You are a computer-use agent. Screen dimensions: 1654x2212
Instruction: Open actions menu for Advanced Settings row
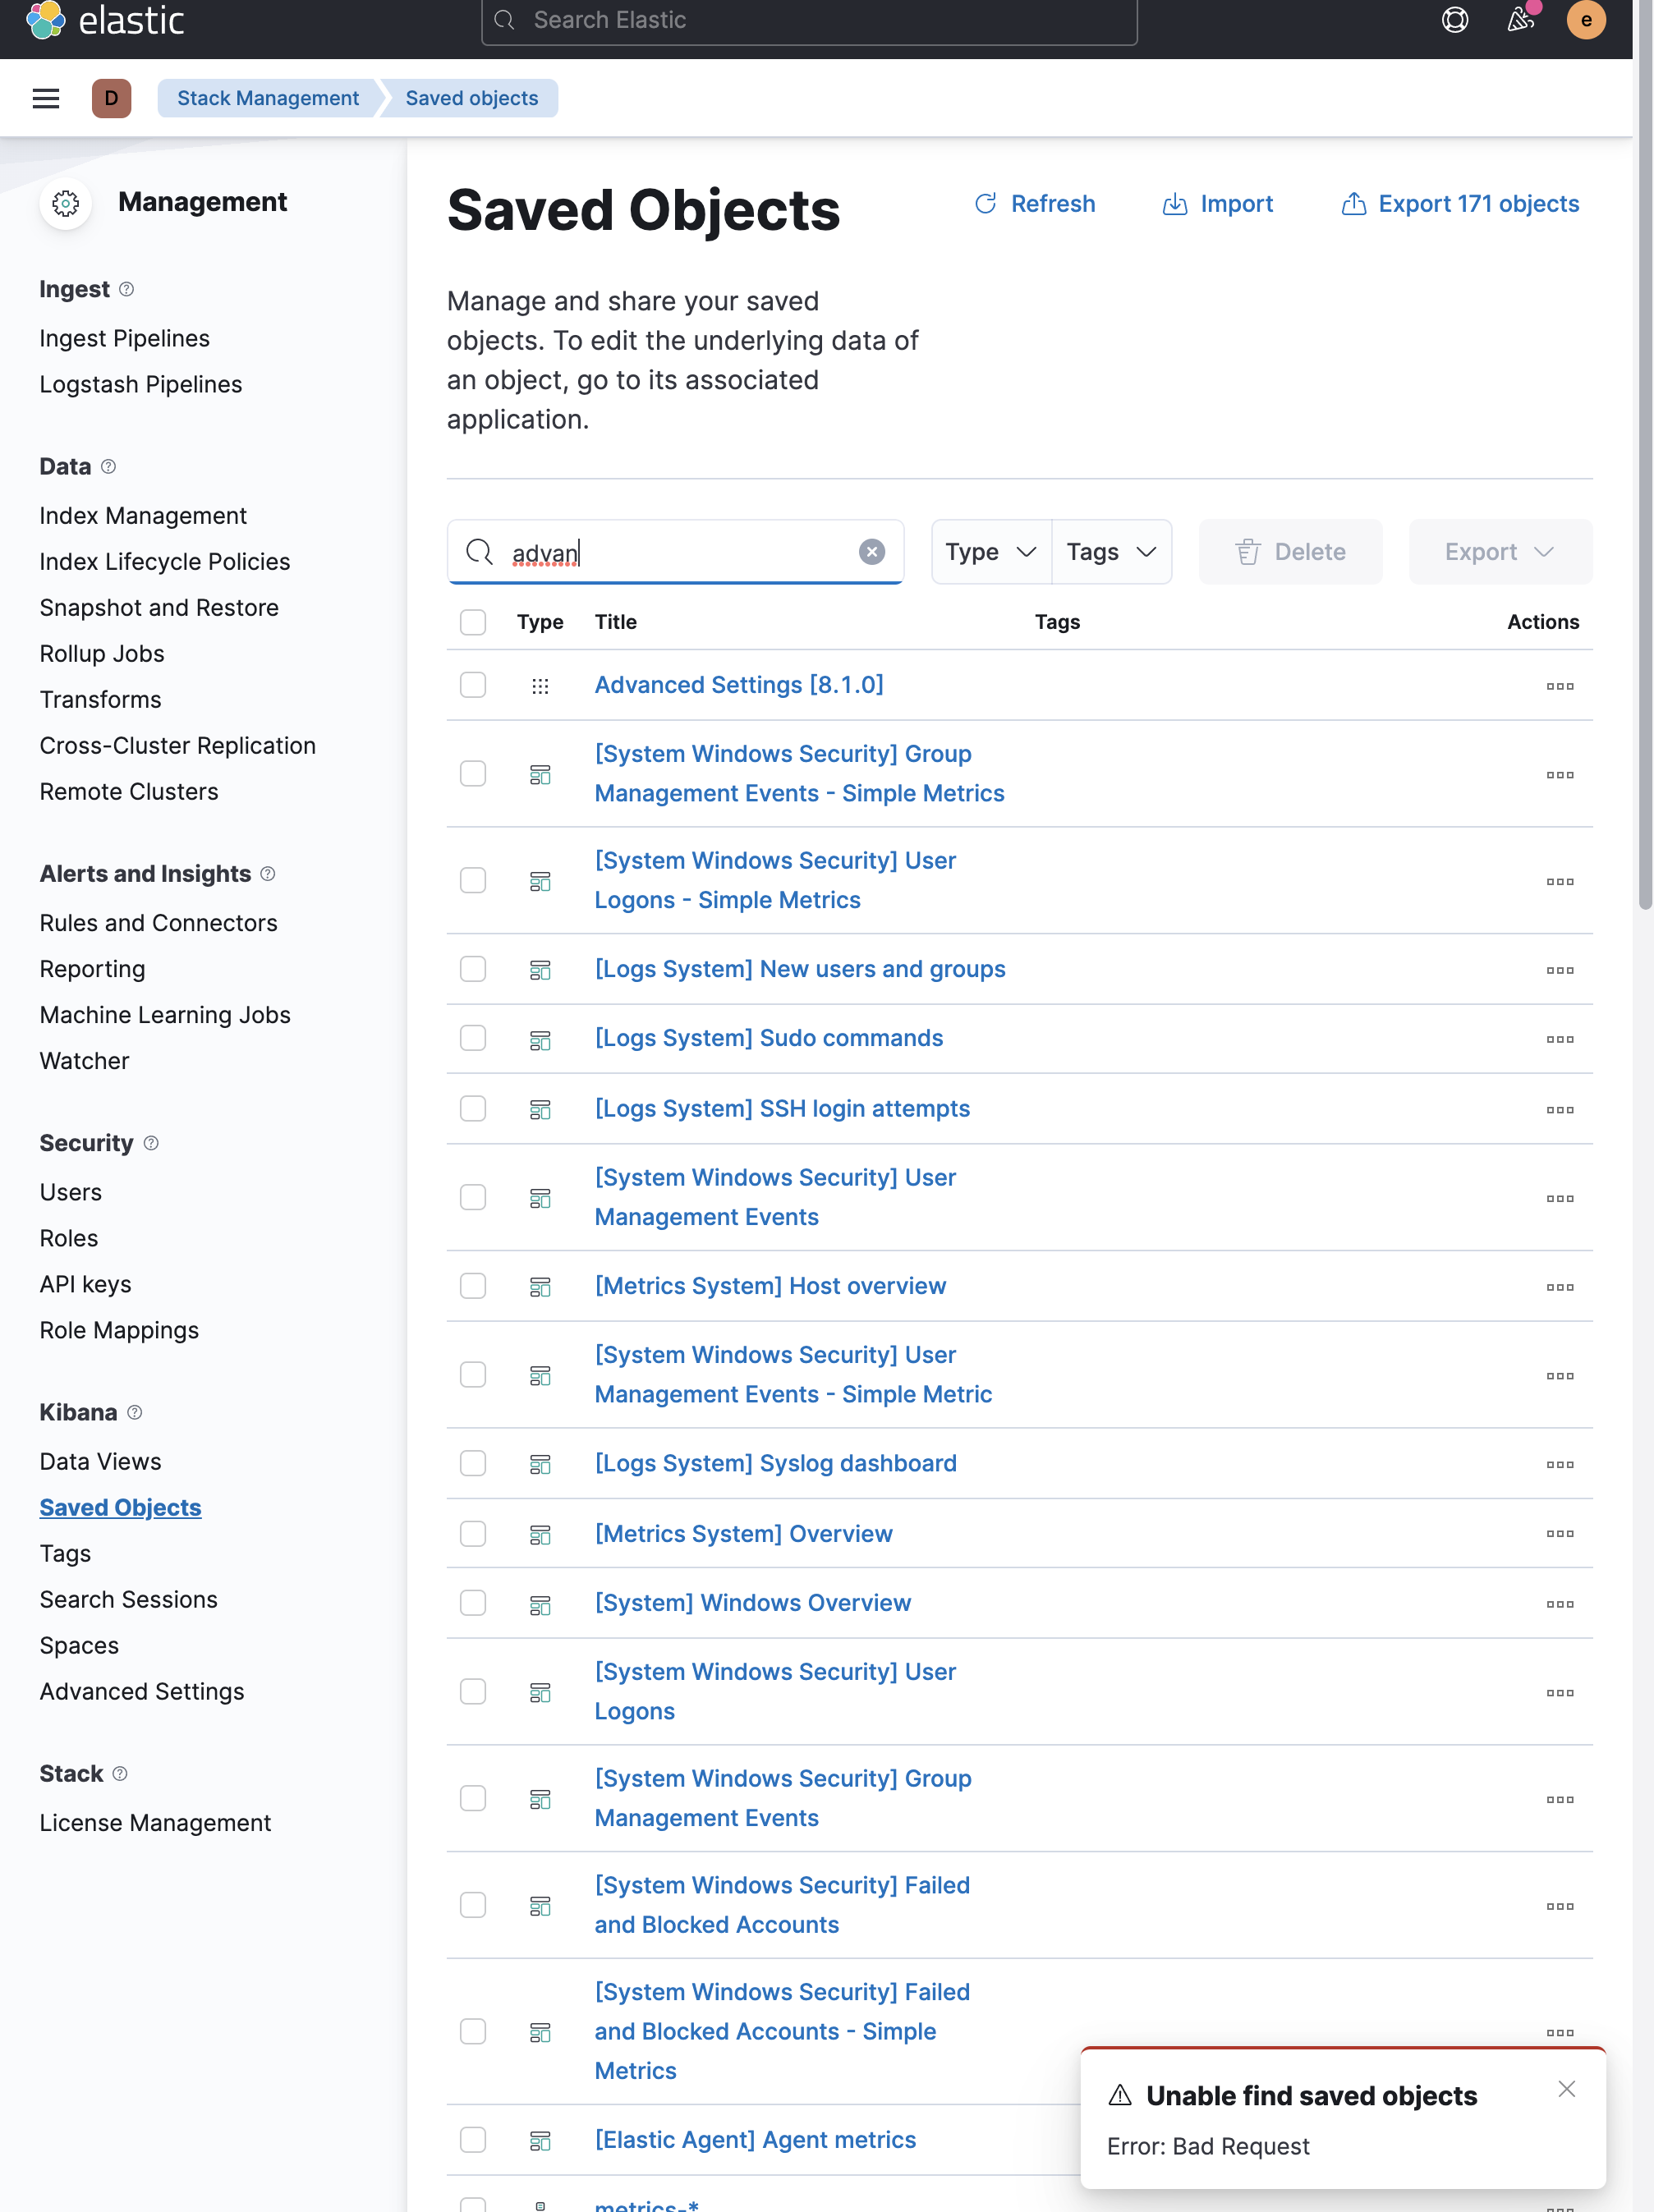click(1560, 686)
